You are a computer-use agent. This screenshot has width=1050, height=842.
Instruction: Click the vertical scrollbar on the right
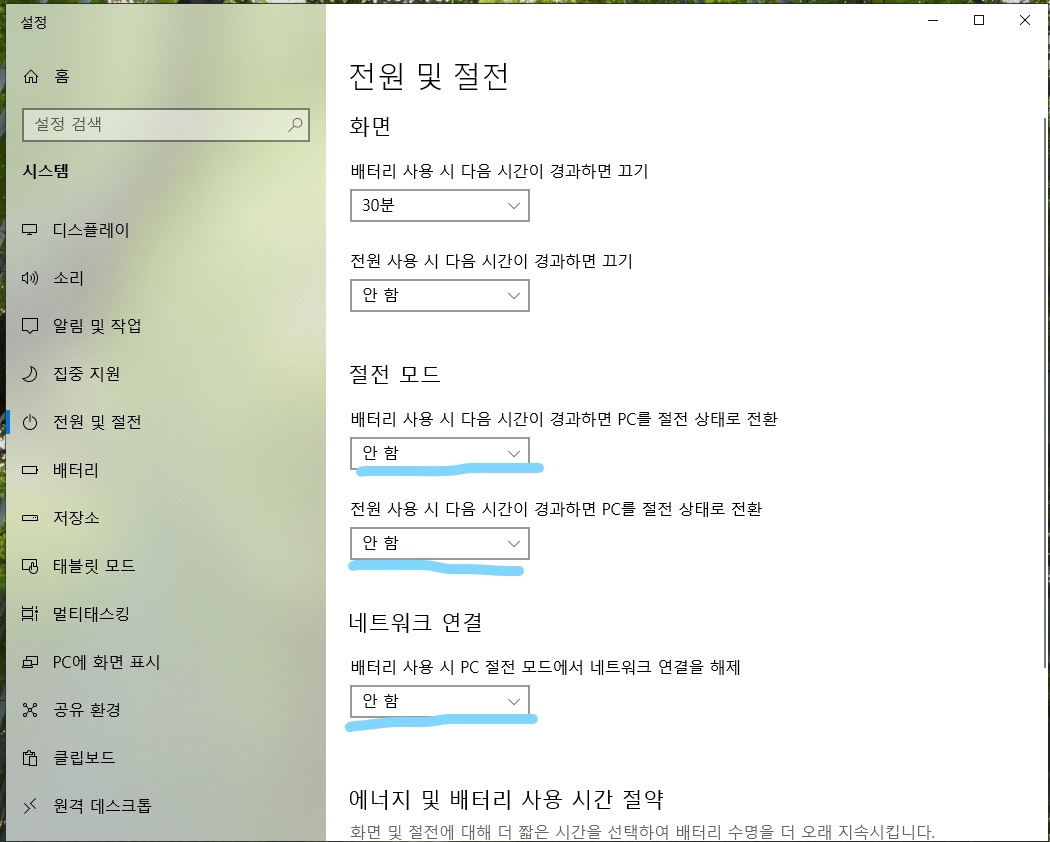1046,392
